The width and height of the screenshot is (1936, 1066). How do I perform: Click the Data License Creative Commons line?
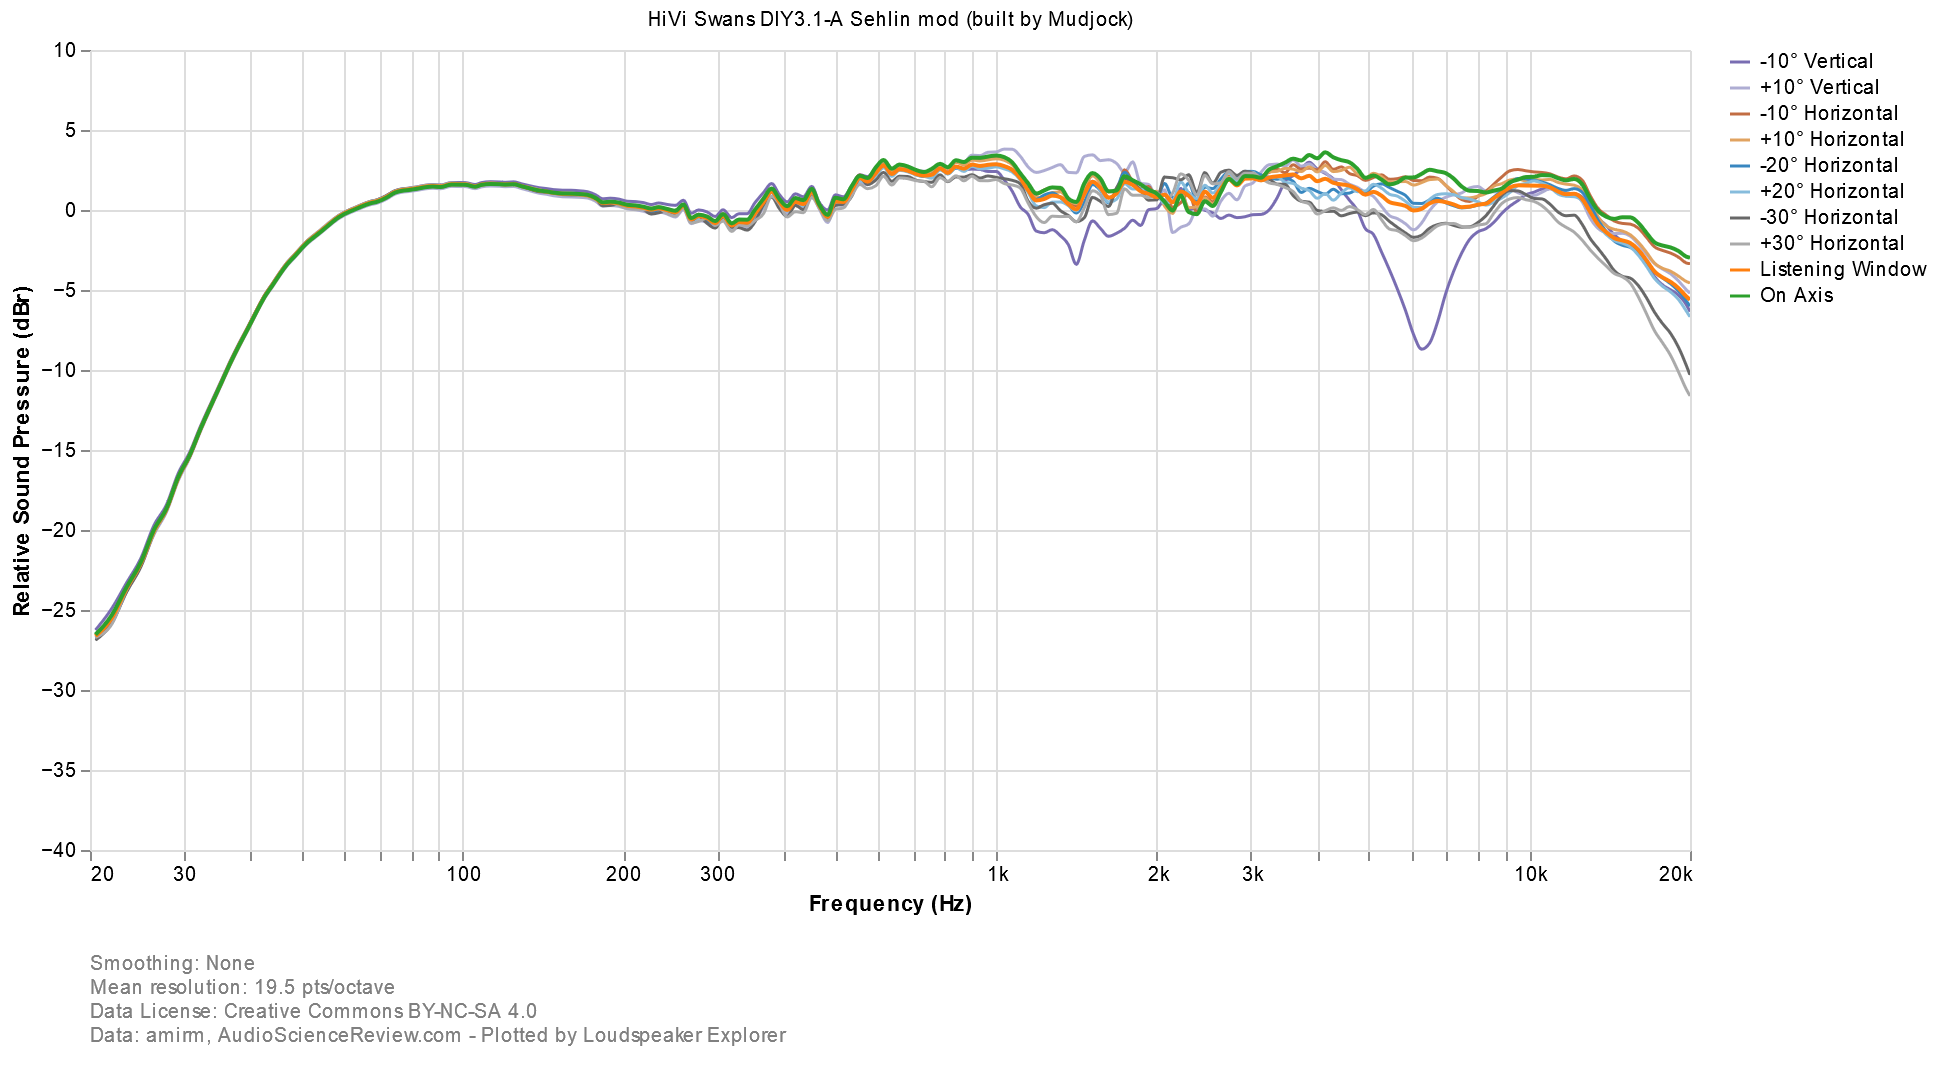click(313, 1011)
